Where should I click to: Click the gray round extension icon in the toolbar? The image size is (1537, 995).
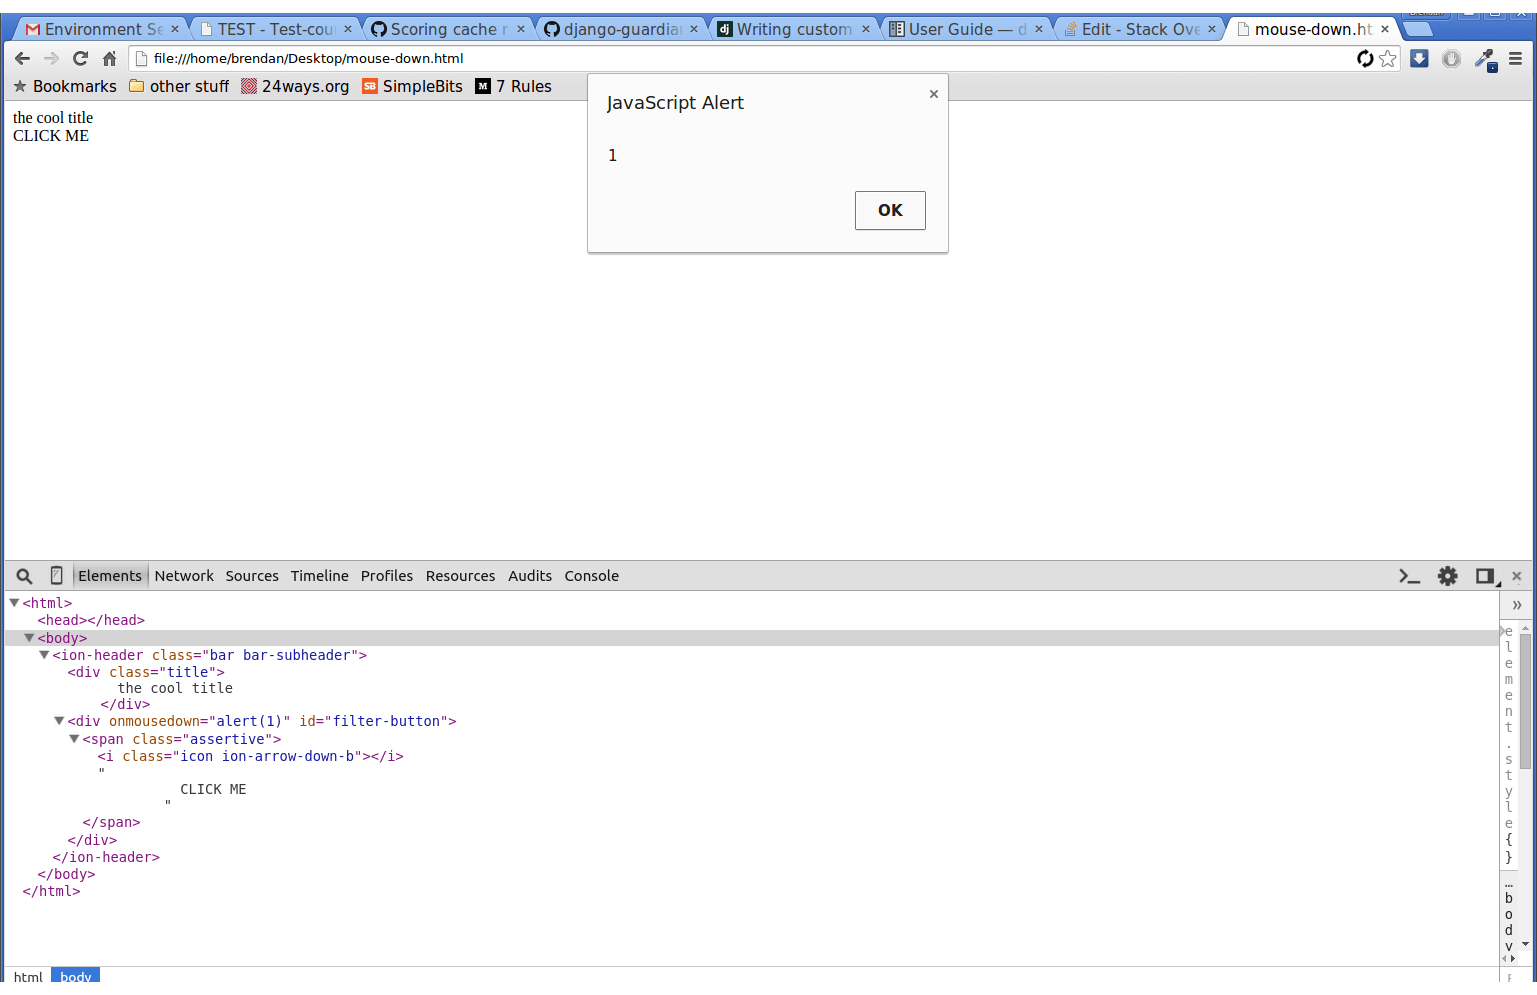coord(1451,59)
